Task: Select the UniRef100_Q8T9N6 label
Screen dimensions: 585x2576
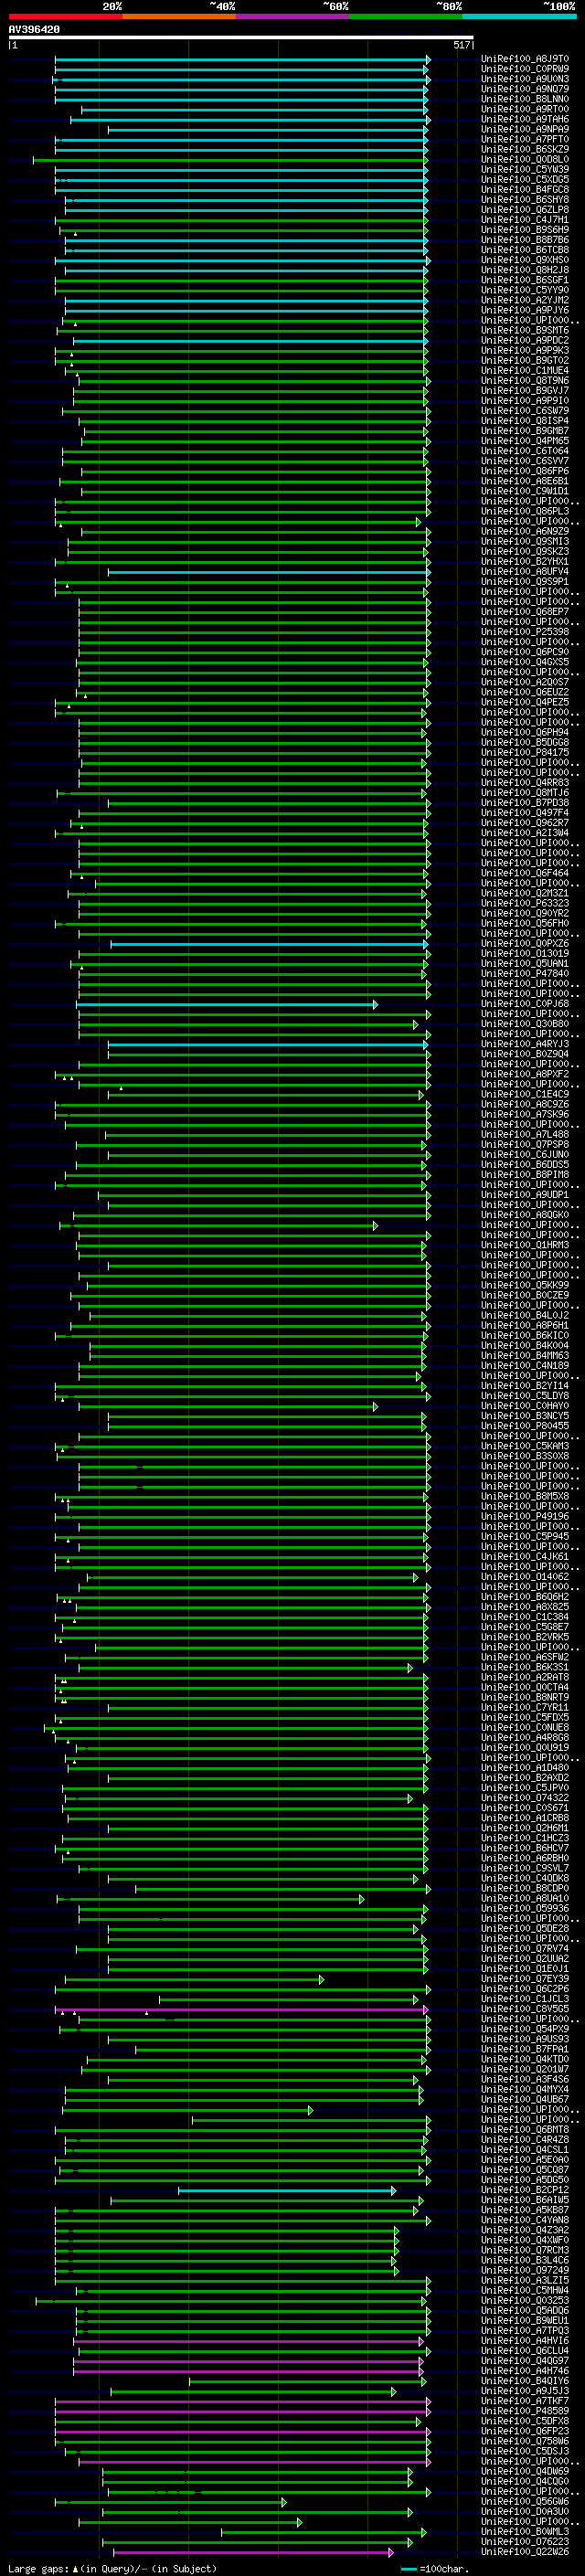Action: tap(525, 380)
